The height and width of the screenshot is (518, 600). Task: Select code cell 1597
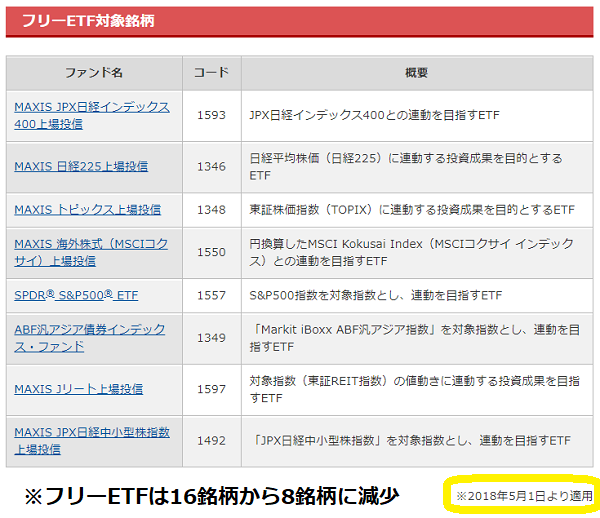point(212,389)
